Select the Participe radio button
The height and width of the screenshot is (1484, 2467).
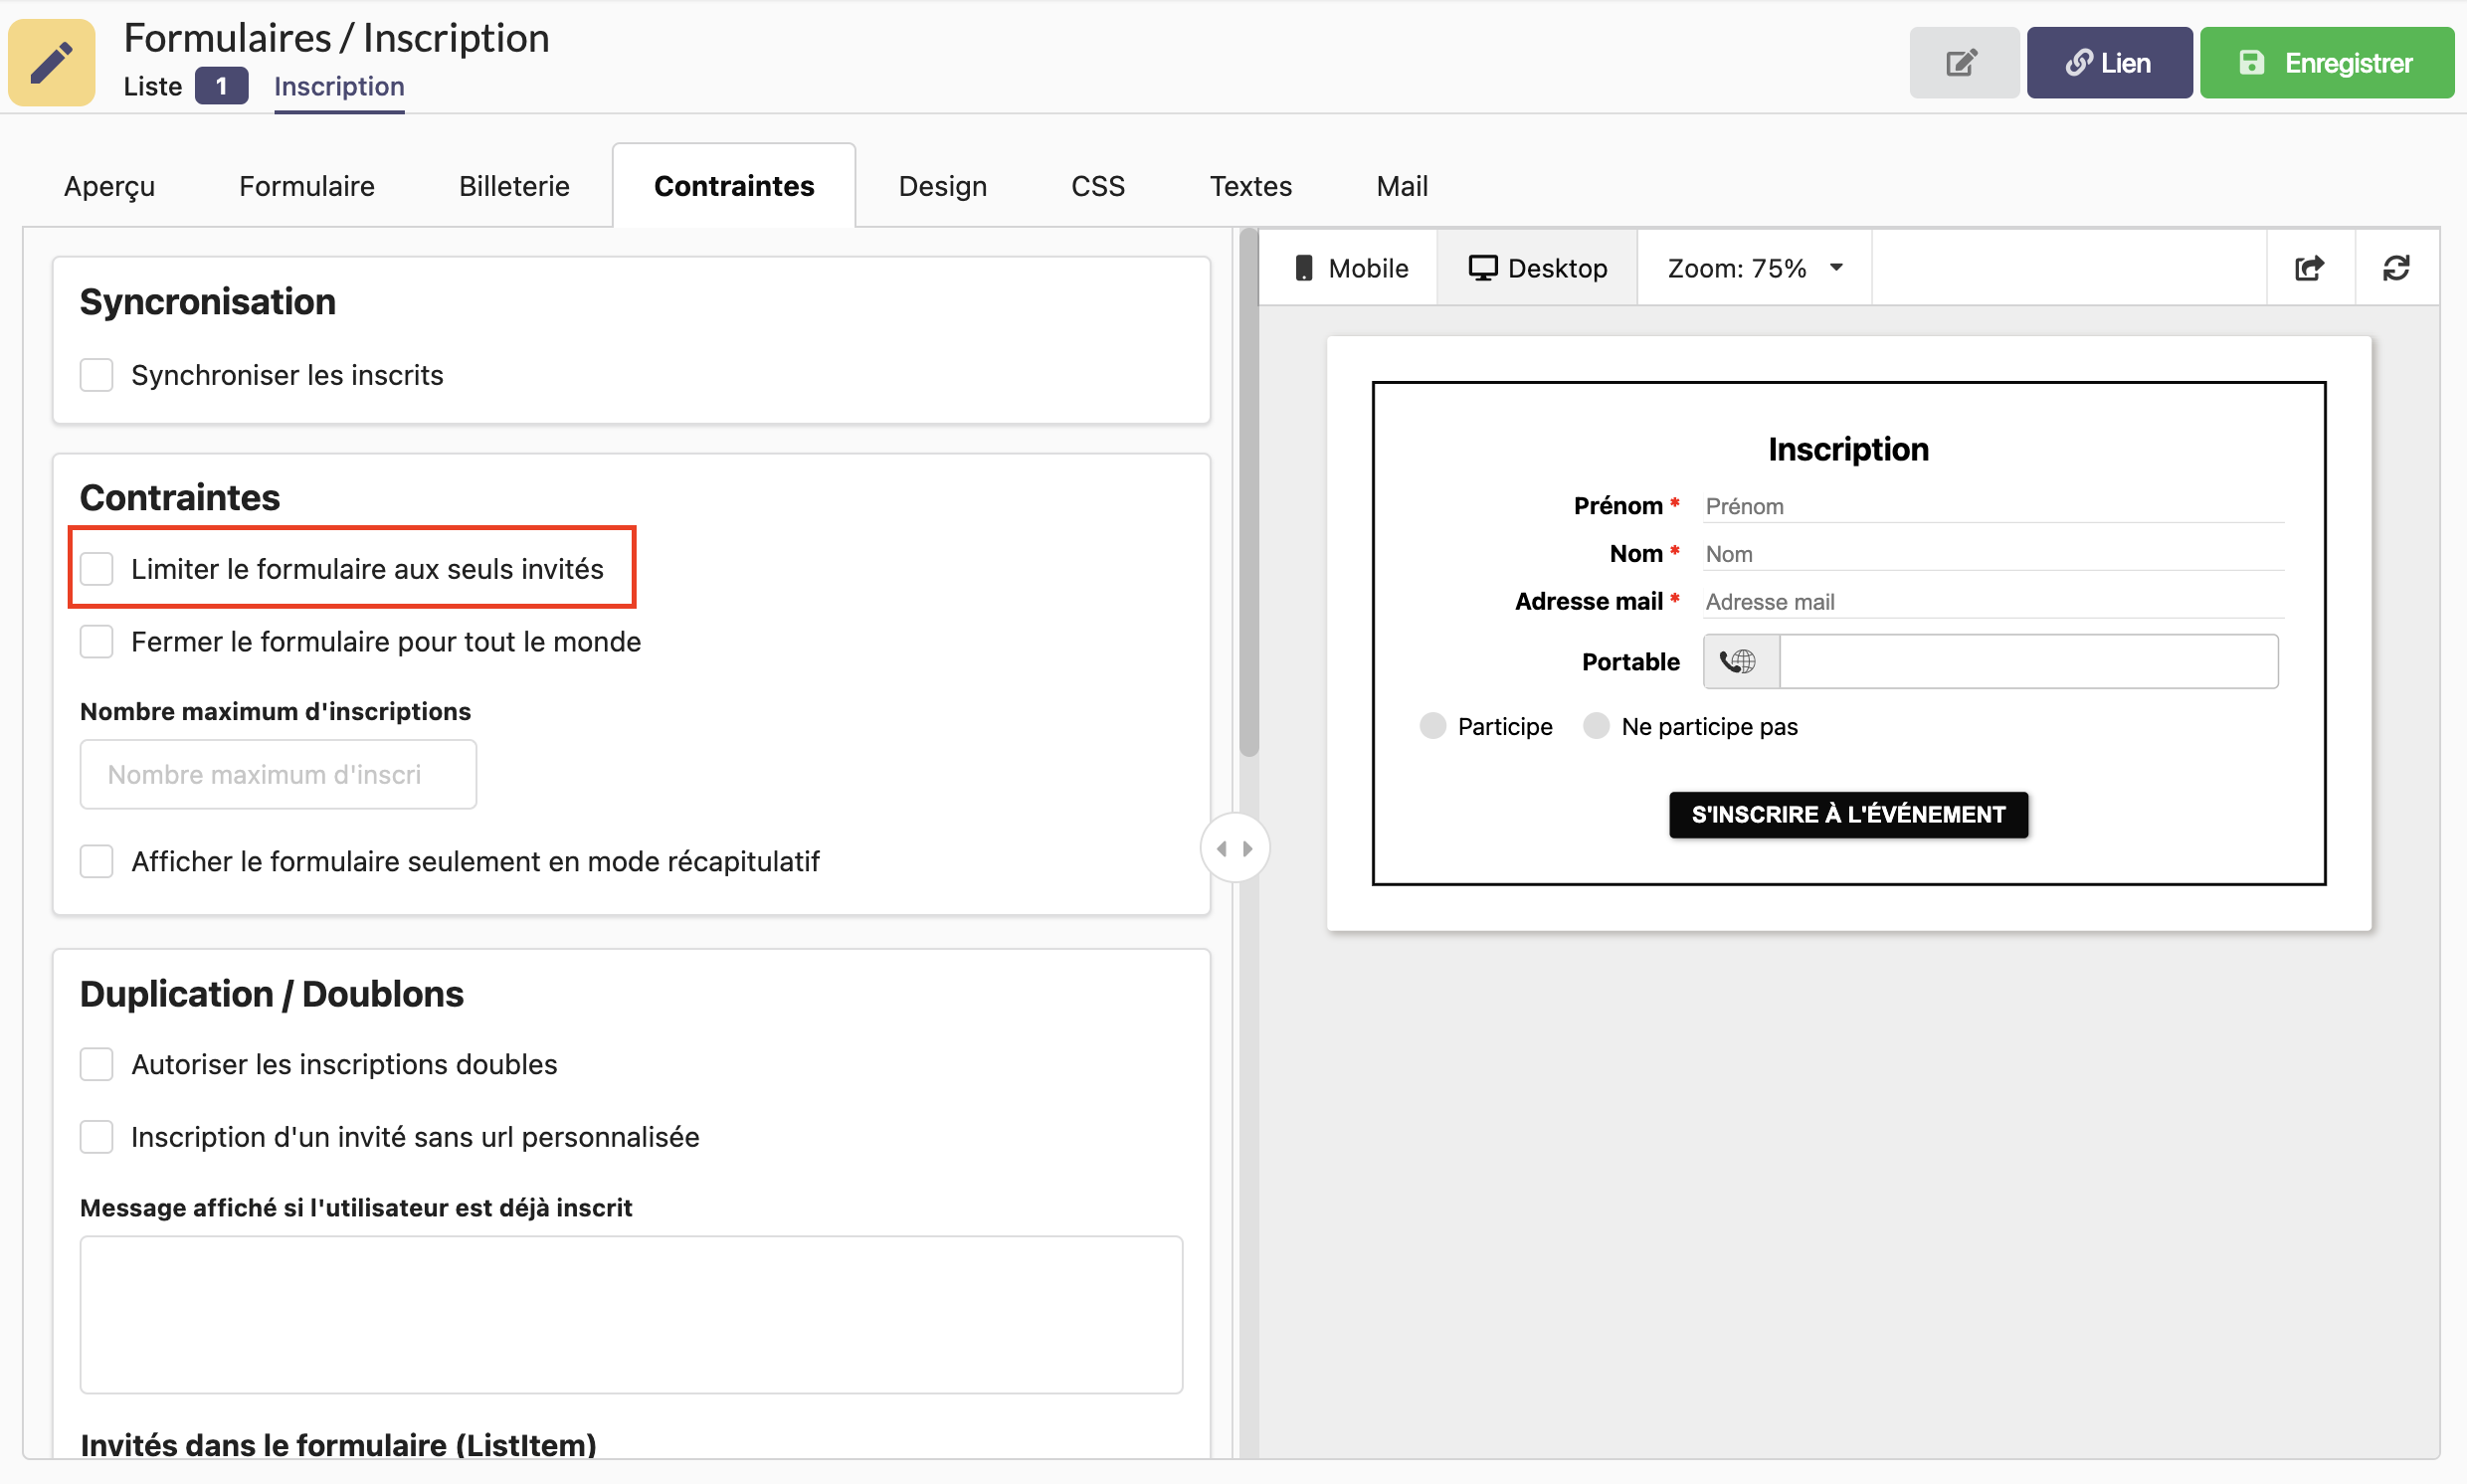coord(1432,726)
